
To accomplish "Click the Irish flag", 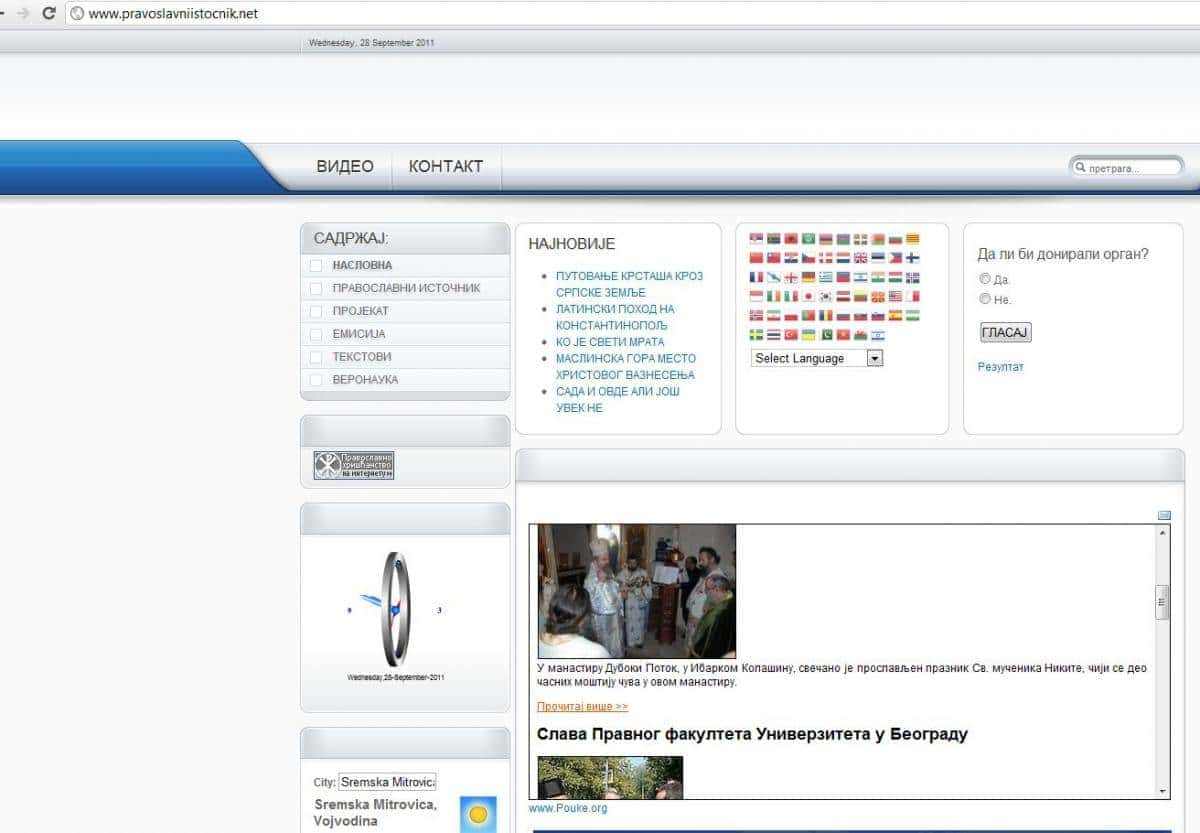I will click(x=774, y=296).
